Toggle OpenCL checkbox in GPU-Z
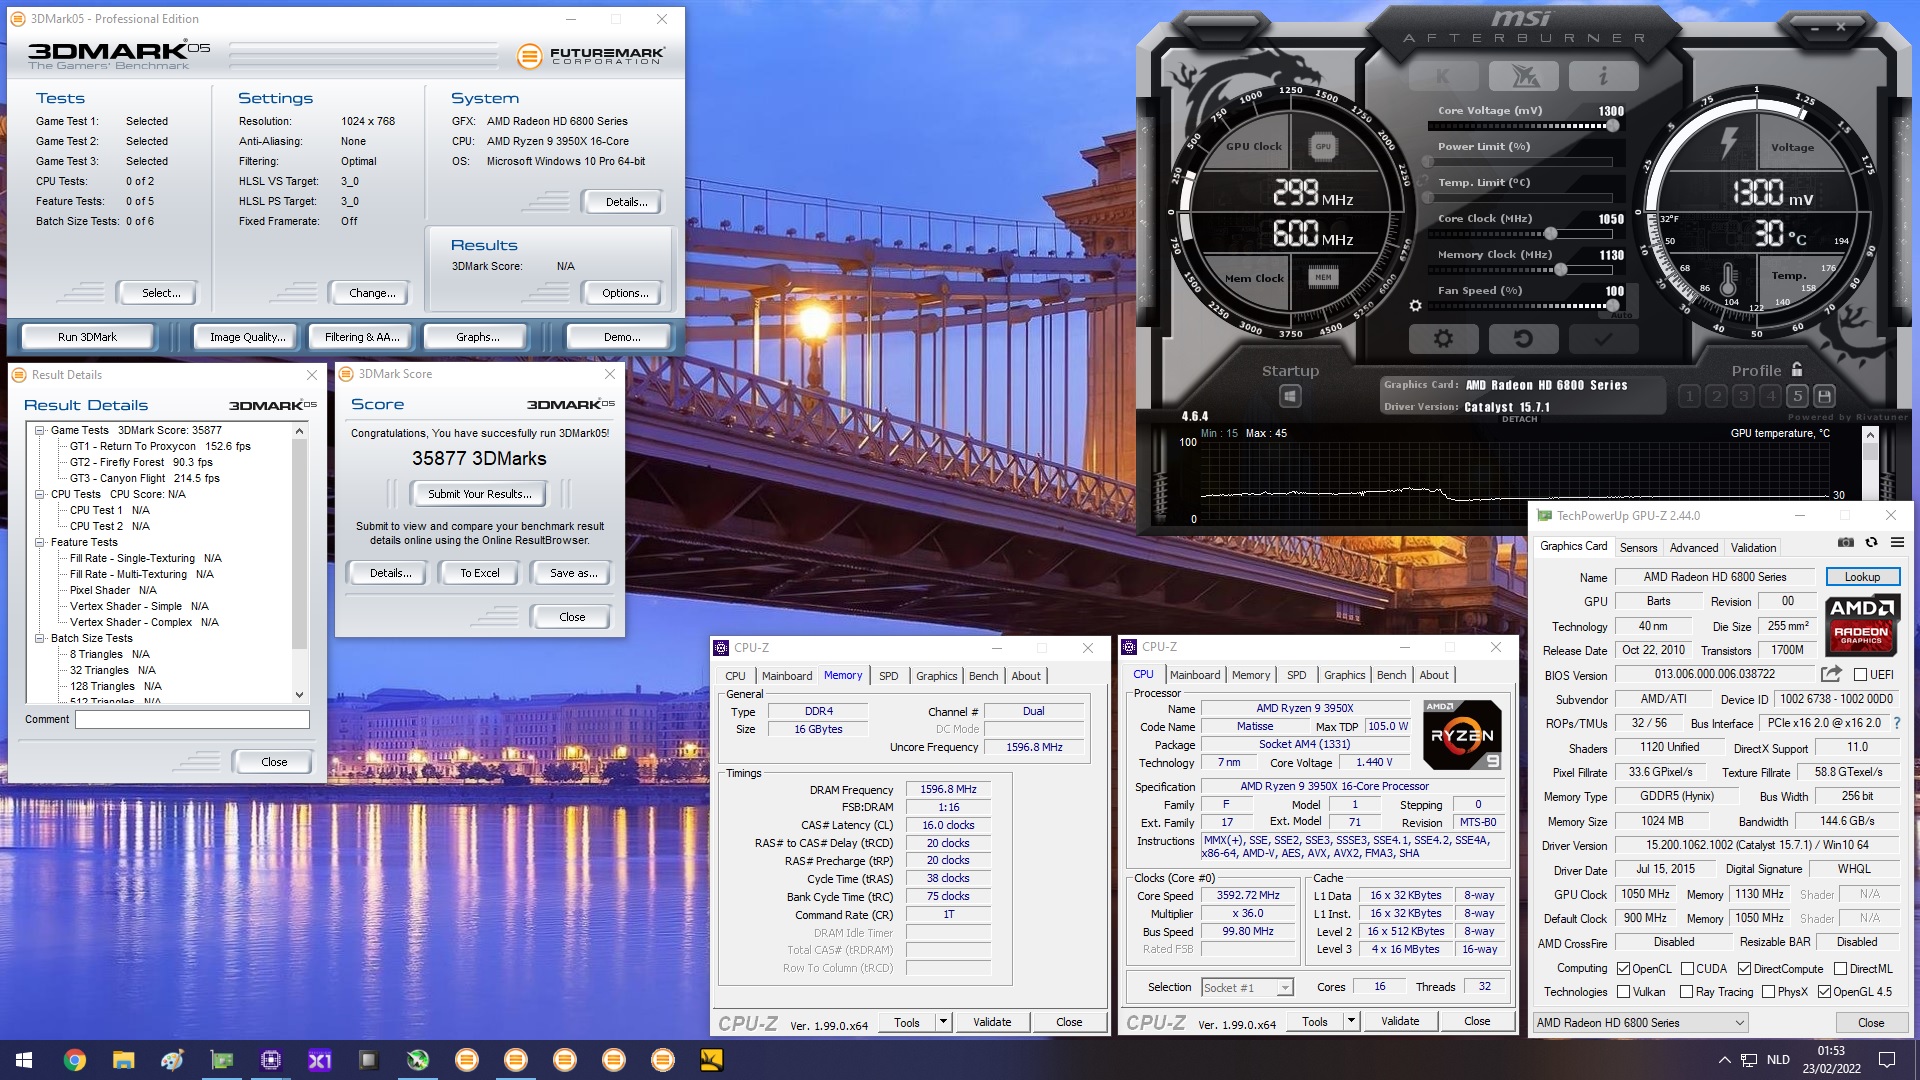 tap(1623, 969)
